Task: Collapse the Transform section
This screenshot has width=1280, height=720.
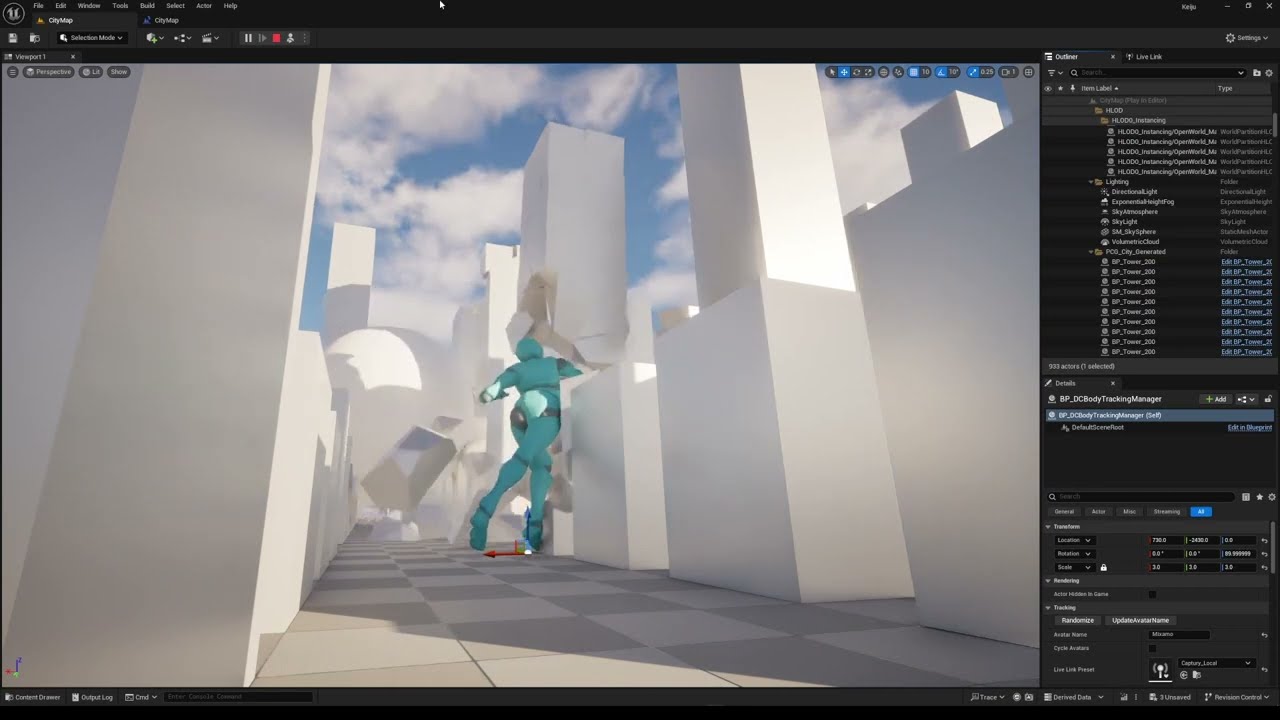Action: (x=1048, y=526)
